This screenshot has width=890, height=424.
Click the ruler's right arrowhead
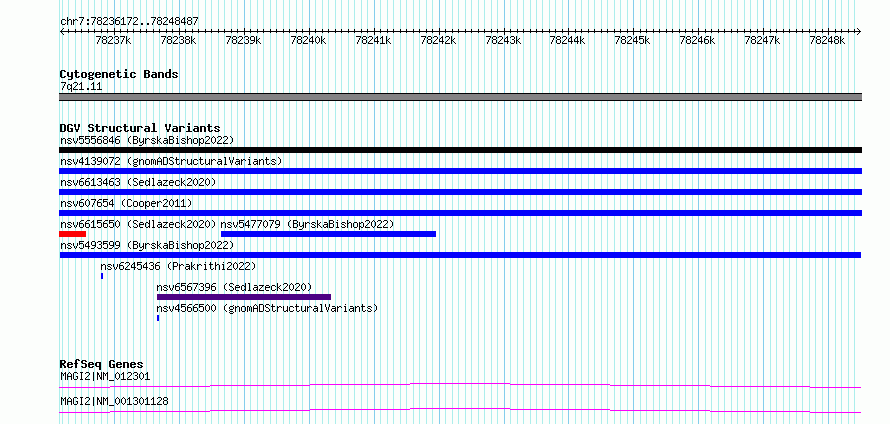859,31
